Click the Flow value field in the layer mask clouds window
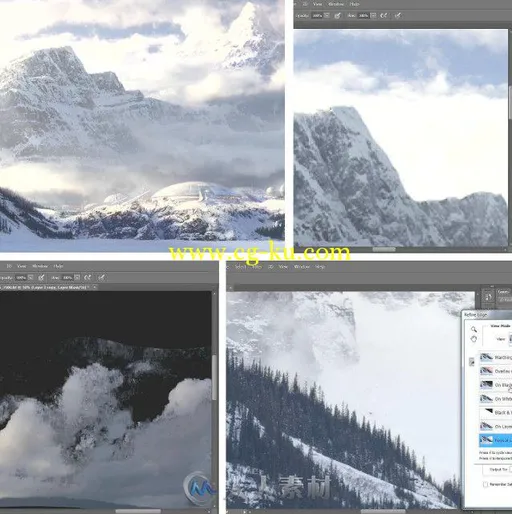The image size is (512, 514). pos(67,277)
